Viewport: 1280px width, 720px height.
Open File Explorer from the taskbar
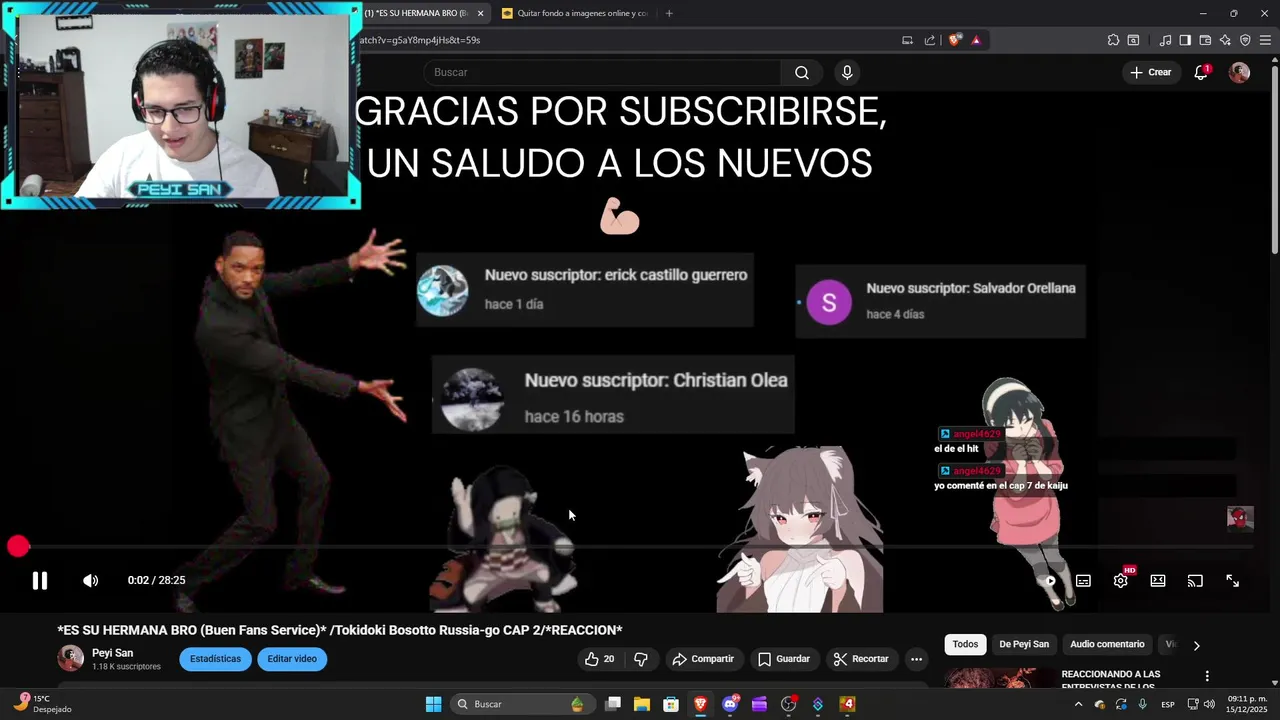[642, 704]
